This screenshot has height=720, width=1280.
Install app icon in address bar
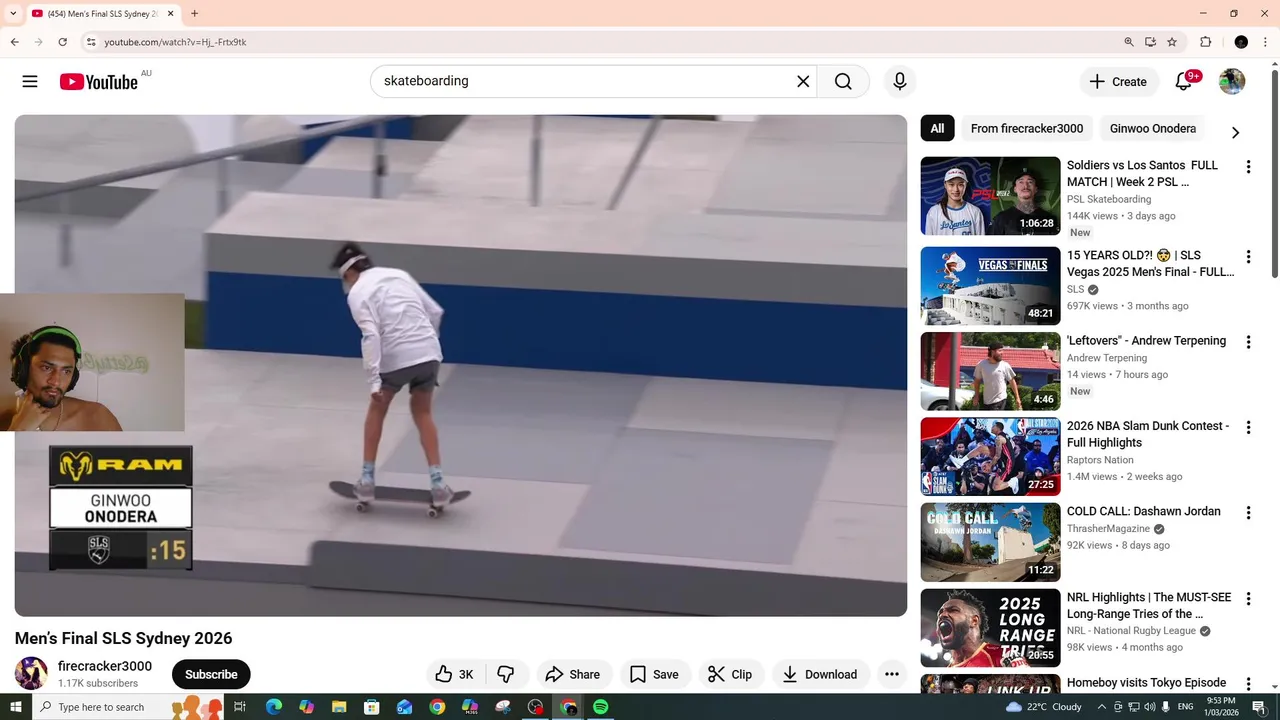click(x=1151, y=42)
